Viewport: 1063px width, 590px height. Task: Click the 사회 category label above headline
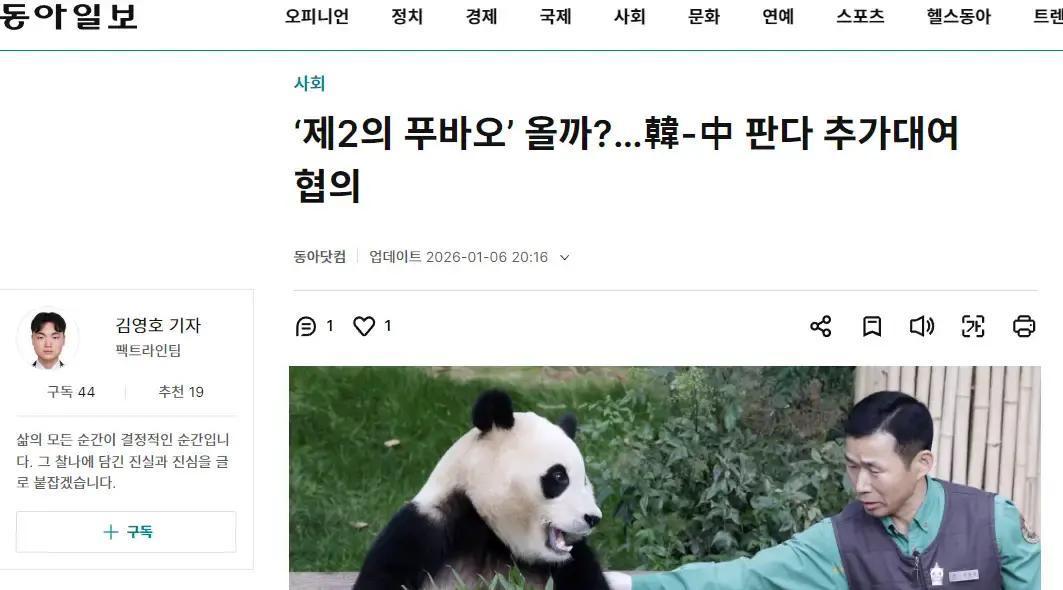(309, 83)
